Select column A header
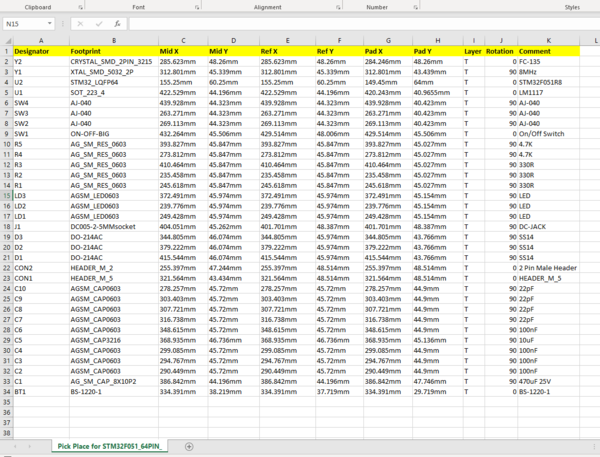Image resolution: width=600 pixels, height=457 pixels. click(41, 41)
